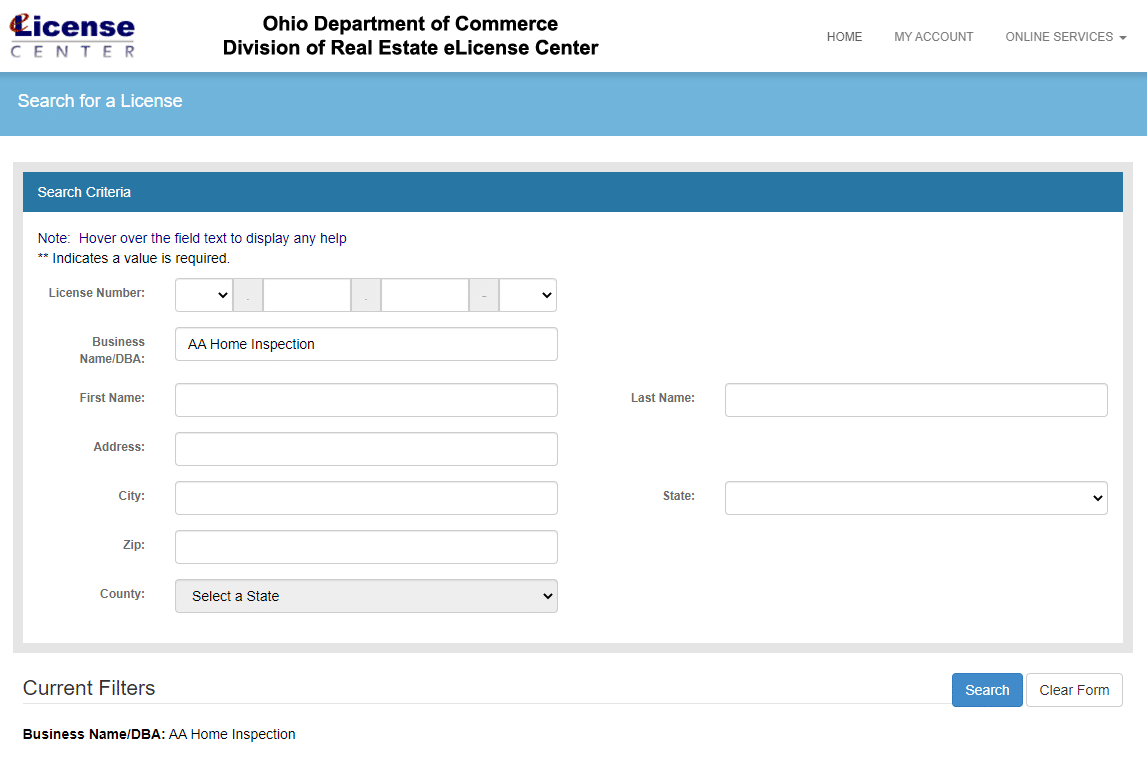Click the AA Home Inspection filter text
Viewport: 1147px width, 757px height.
click(x=232, y=733)
